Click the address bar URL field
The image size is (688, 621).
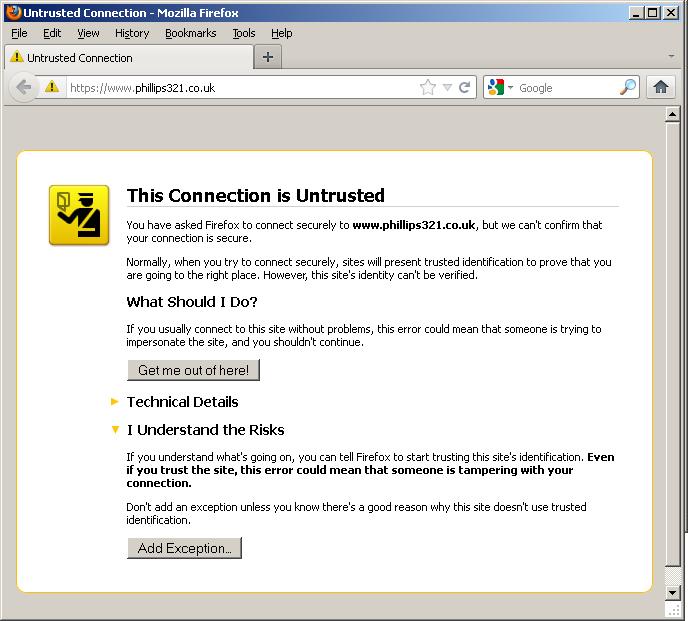click(x=241, y=88)
